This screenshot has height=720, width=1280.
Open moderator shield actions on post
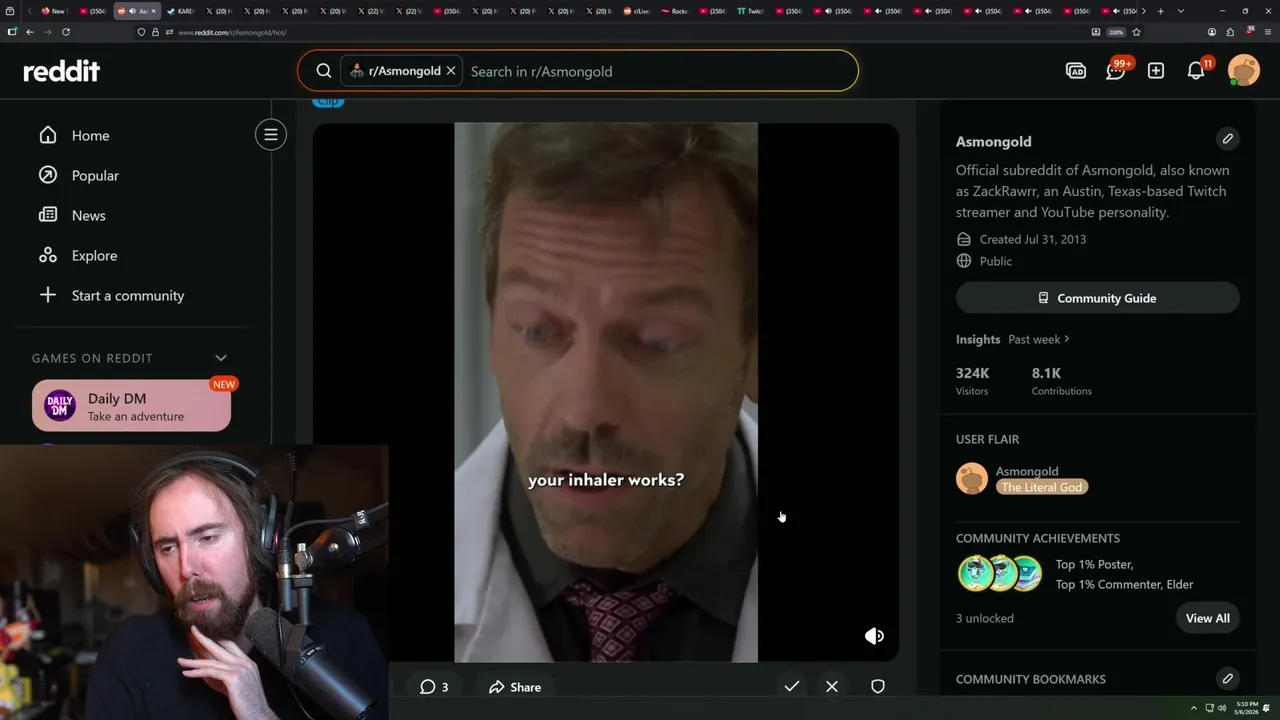(x=878, y=686)
